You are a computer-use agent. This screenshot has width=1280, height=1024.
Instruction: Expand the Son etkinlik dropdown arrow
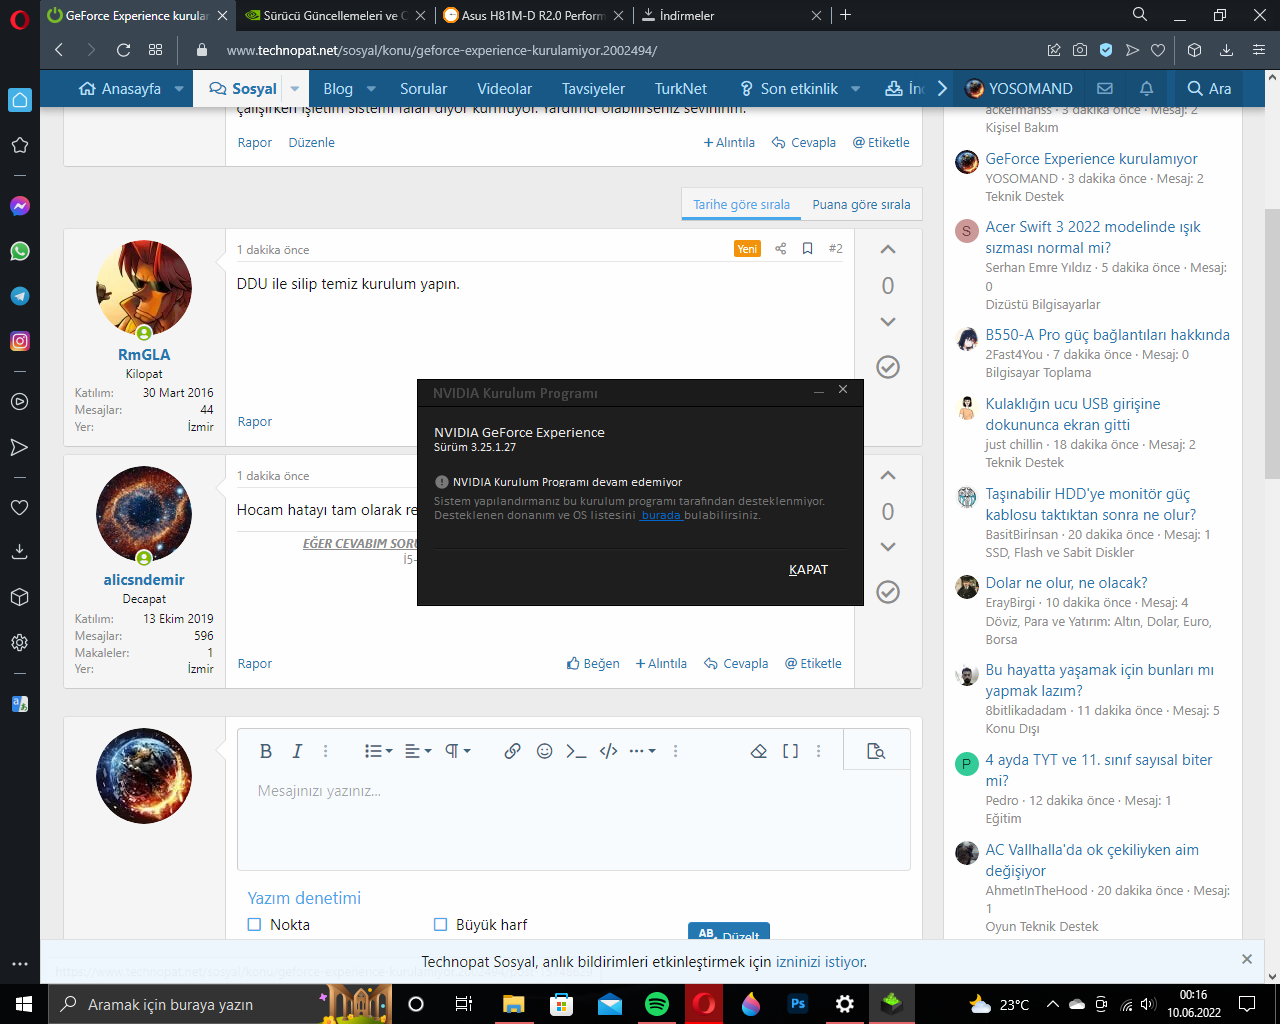[856, 89]
